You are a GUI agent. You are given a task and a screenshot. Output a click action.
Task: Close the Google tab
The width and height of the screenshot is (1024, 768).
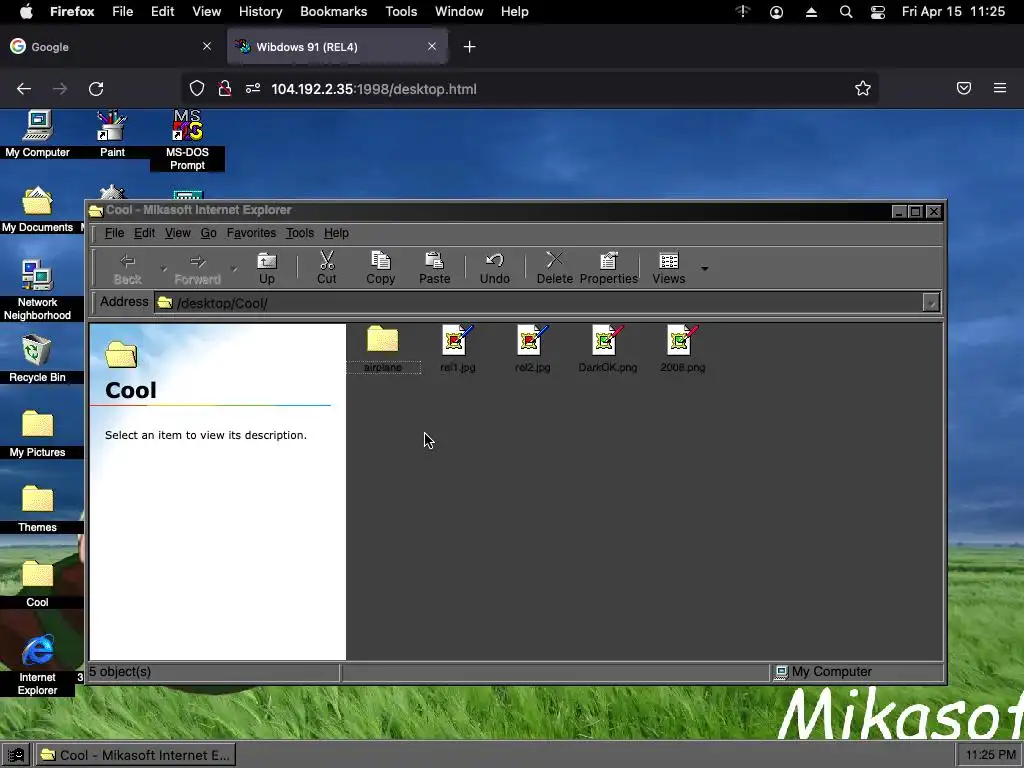point(206,46)
